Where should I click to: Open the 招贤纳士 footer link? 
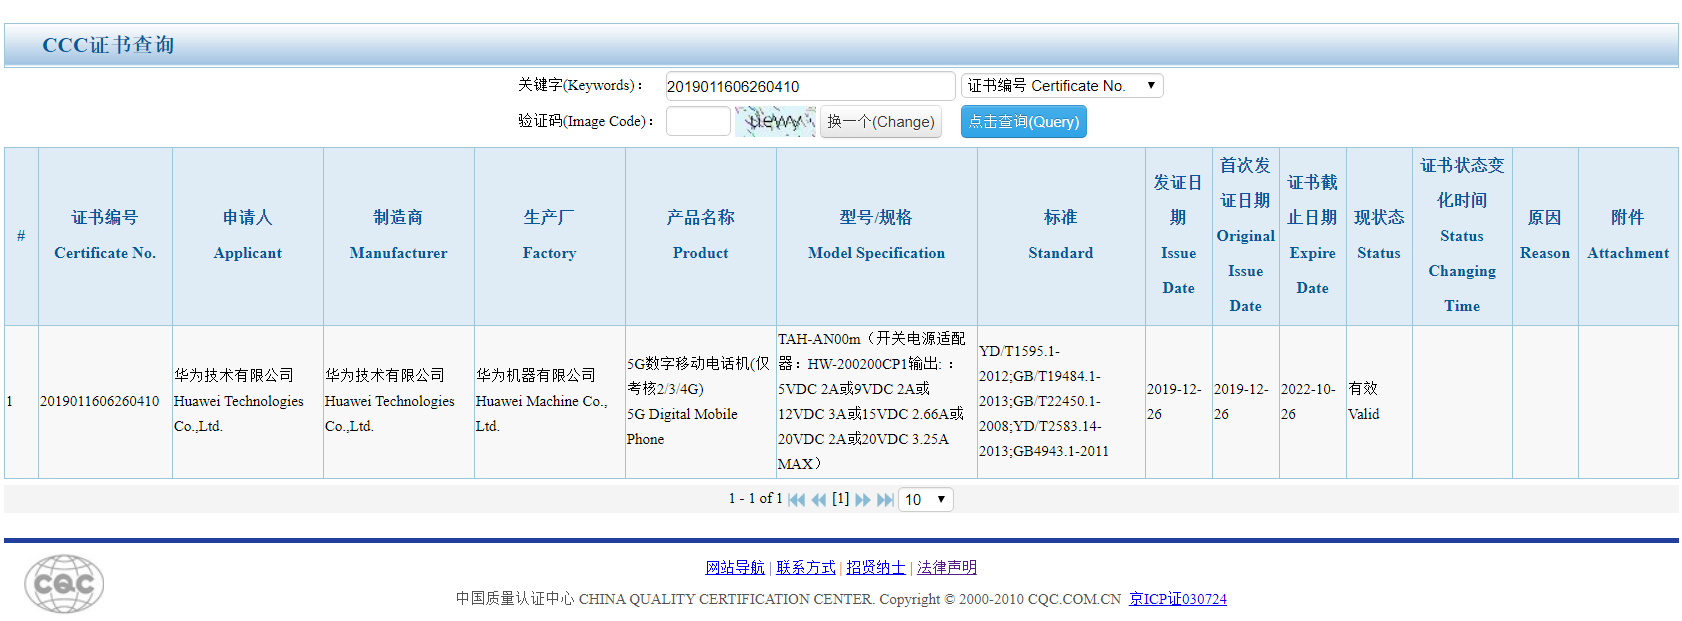[876, 567]
